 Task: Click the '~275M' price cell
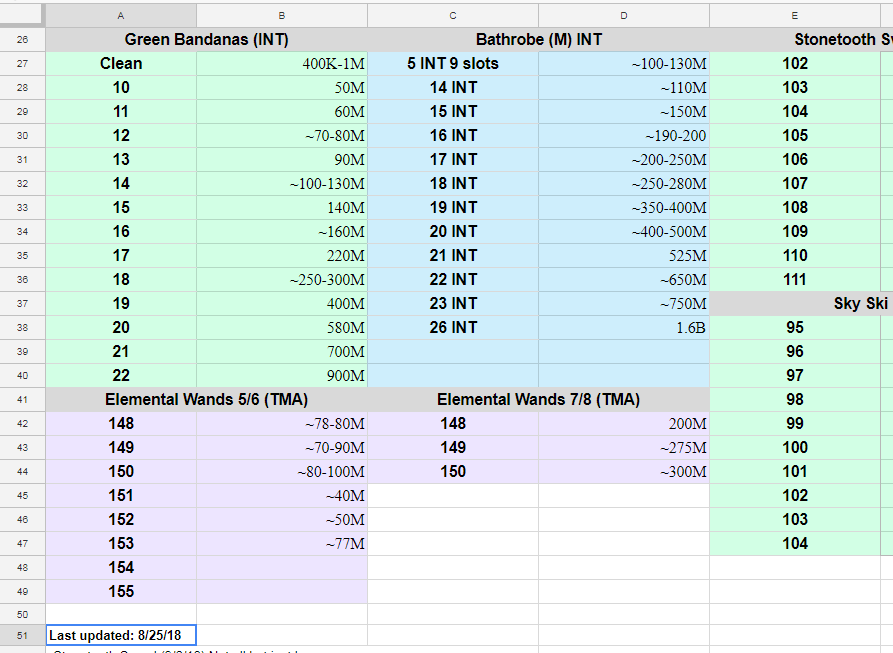pos(624,447)
